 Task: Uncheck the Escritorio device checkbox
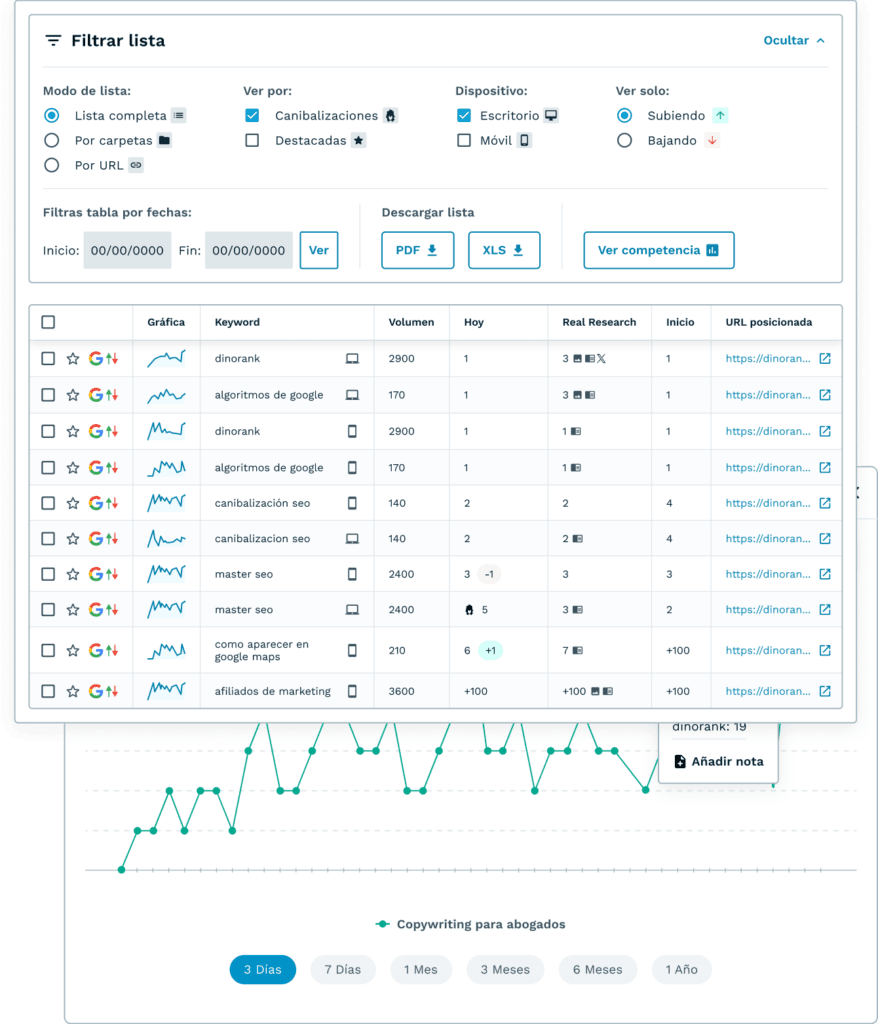click(464, 116)
